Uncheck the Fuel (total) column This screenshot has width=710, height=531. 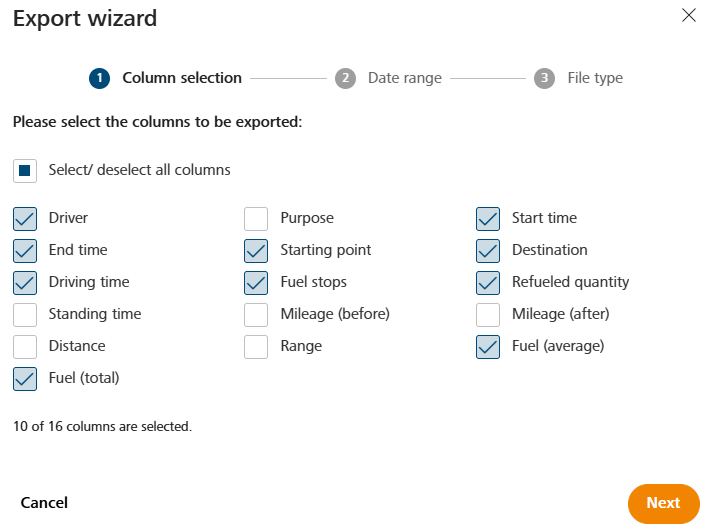pos(25,379)
